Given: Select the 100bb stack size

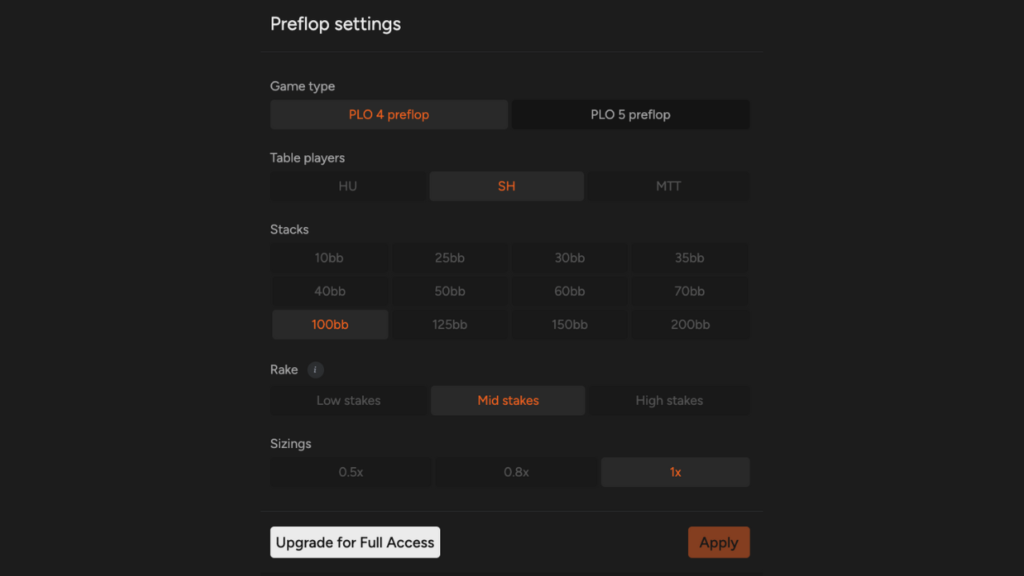Looking at the screenshot, I should click(x=330, y=325).
